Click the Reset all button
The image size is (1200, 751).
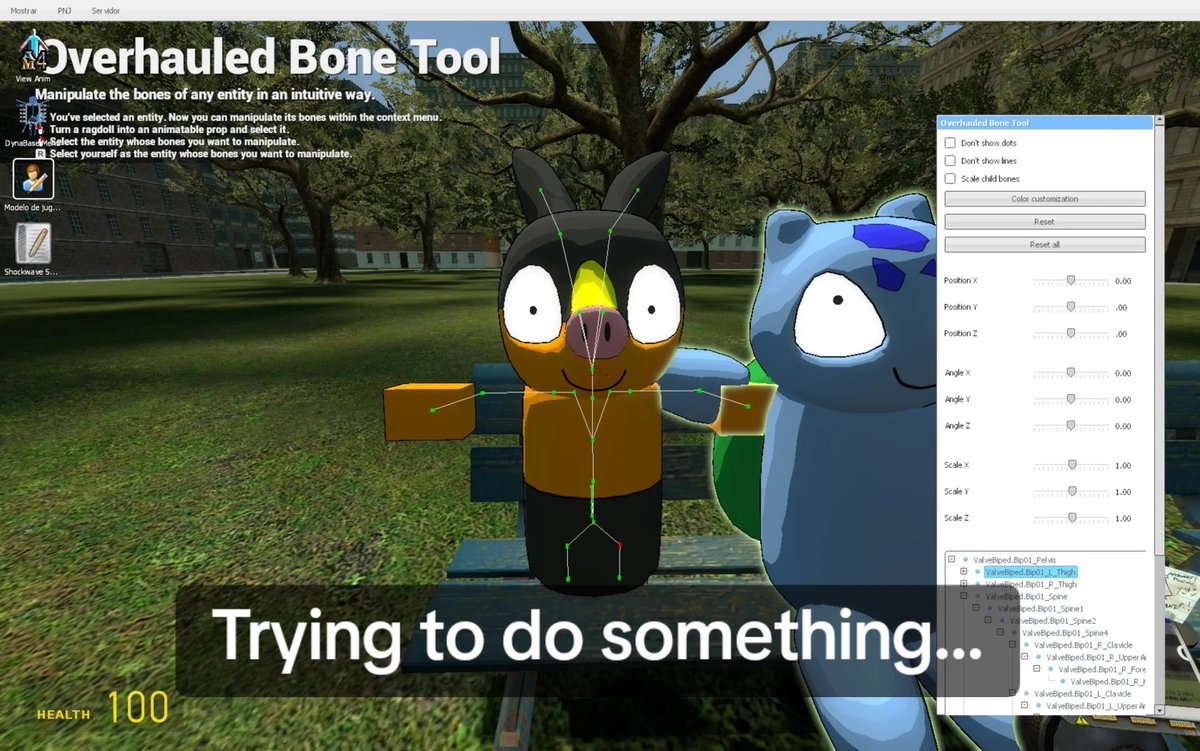point(1045,245)
